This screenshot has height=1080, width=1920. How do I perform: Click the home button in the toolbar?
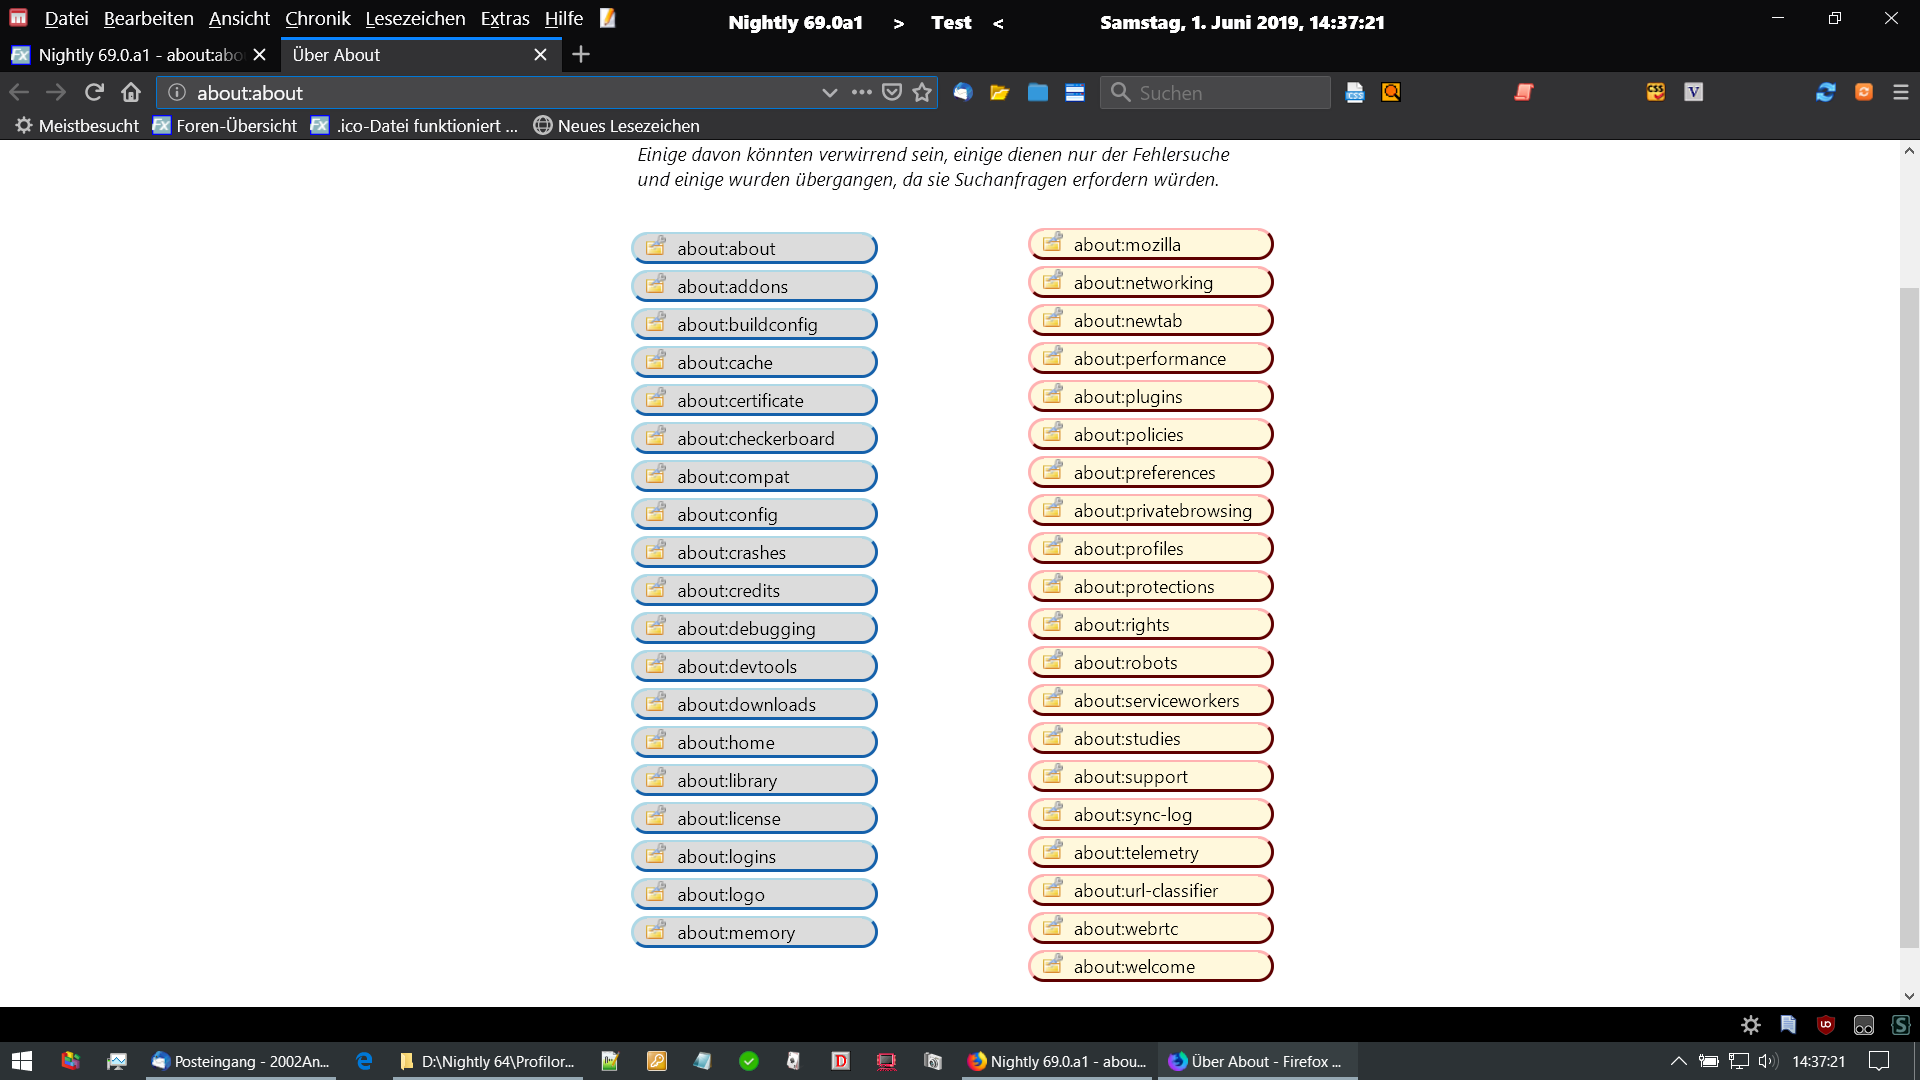(131, 92)
